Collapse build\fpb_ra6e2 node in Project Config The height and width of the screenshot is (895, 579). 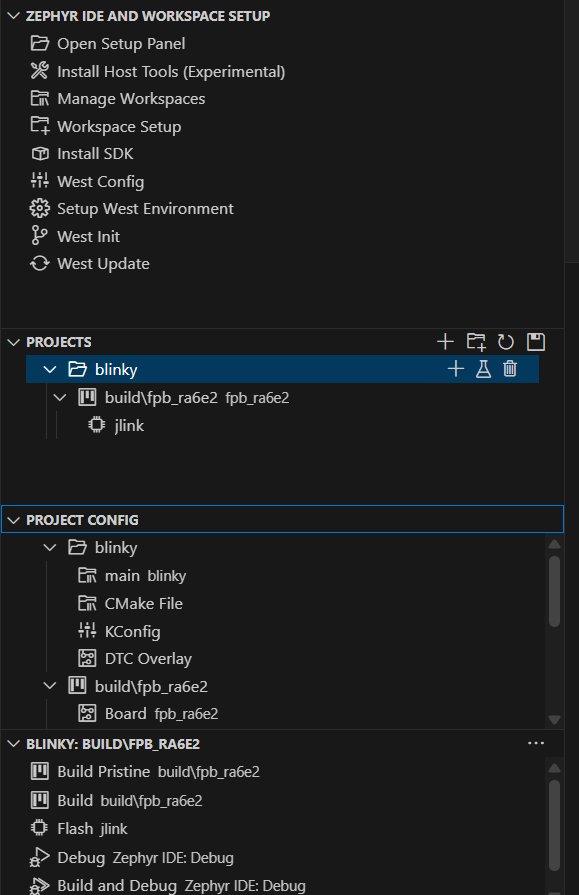(50, 686)
